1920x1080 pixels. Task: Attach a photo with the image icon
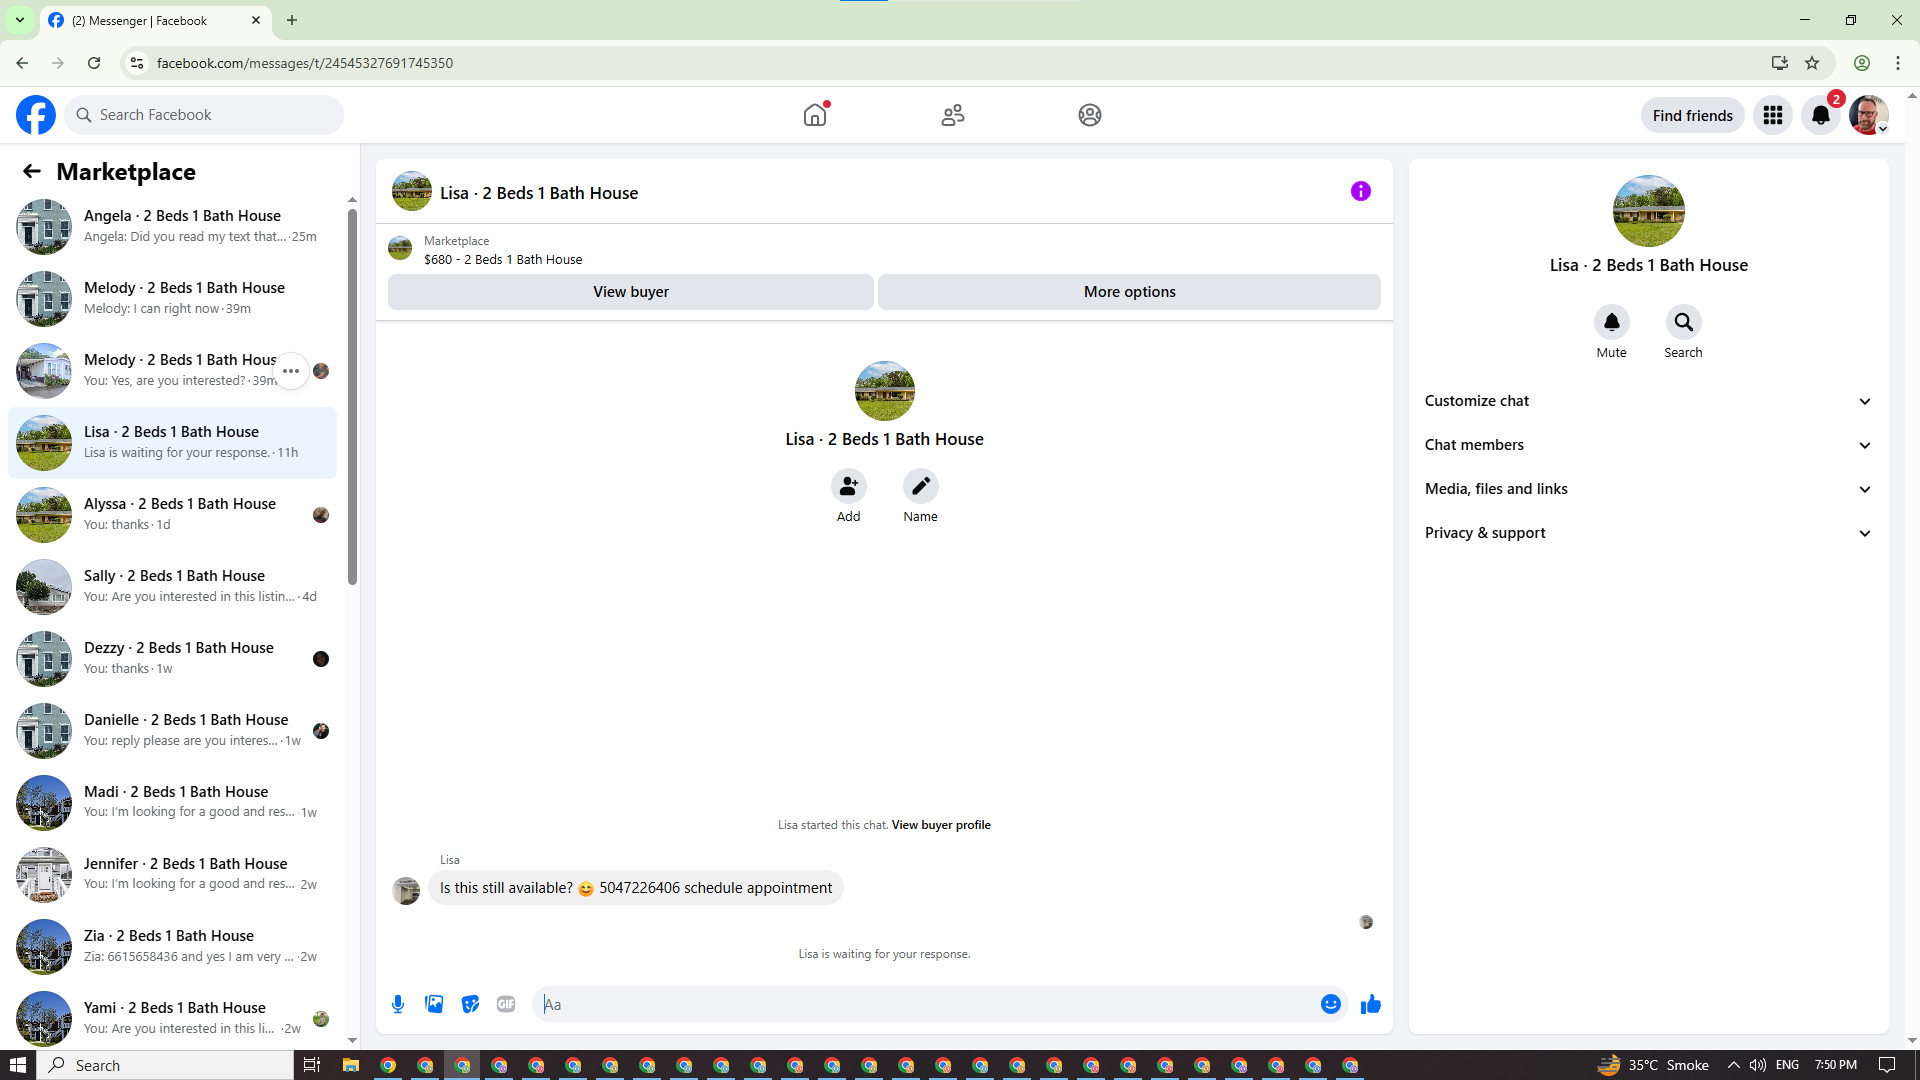[x=434, y=1004]
